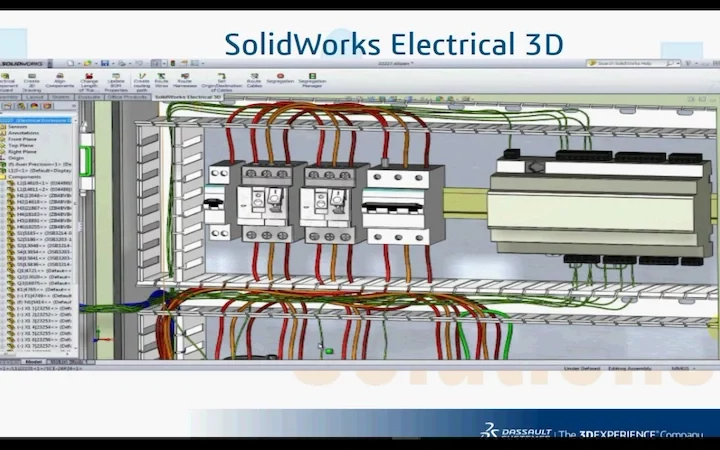Open the ConfigurationManager tab icon
This screenshot has height=450, width=720.
click(34, 107)
